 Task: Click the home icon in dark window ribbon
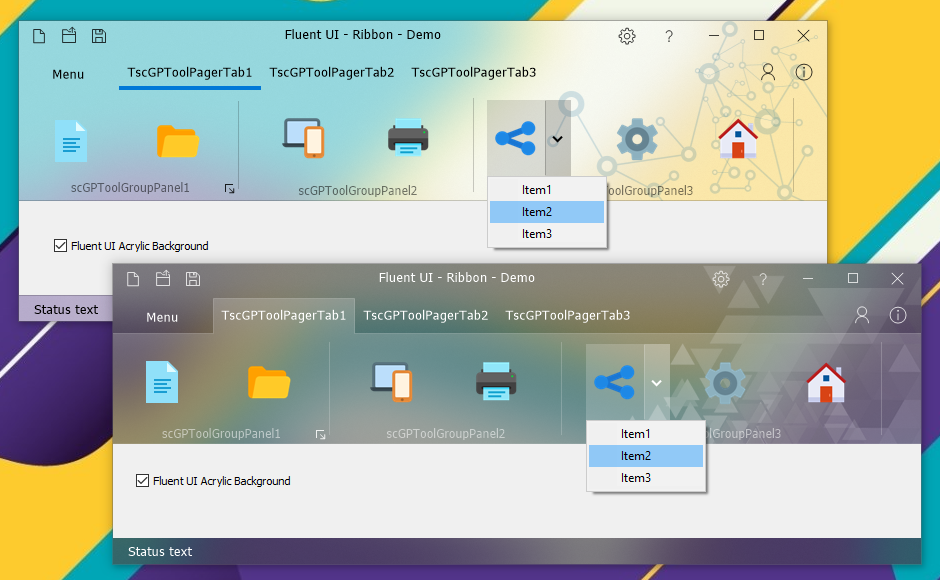point(826,383)
